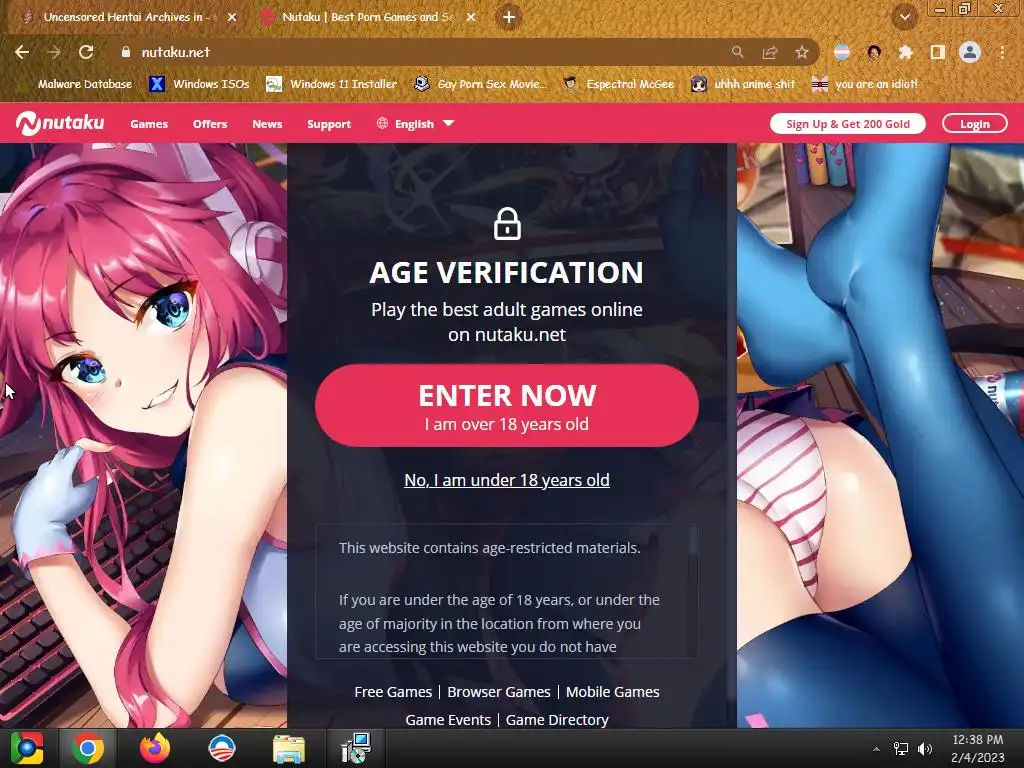
Task: Select No, I am under 18 years old
Action: click(507, 480)
